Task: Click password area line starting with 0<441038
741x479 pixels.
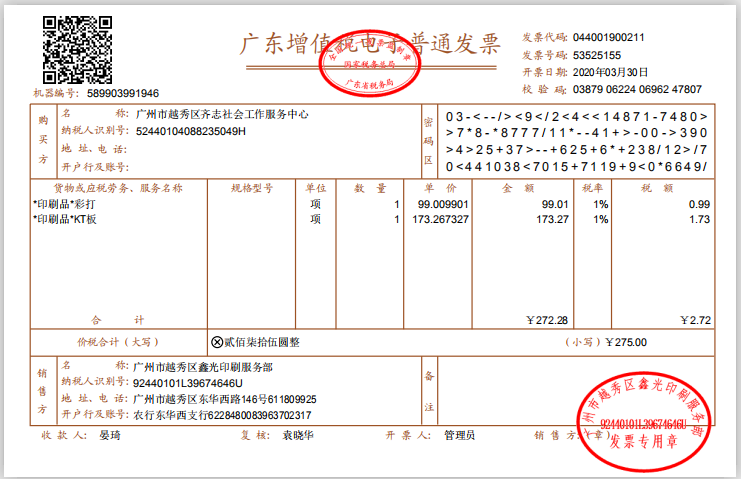Action: pos(577,167)
